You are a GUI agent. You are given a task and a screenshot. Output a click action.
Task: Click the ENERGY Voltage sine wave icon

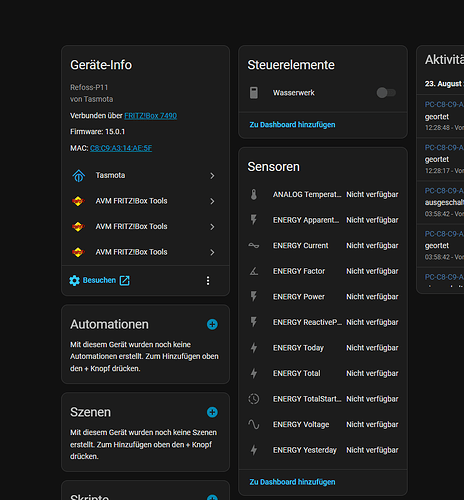pyautogui.click(x=254, y=424)
